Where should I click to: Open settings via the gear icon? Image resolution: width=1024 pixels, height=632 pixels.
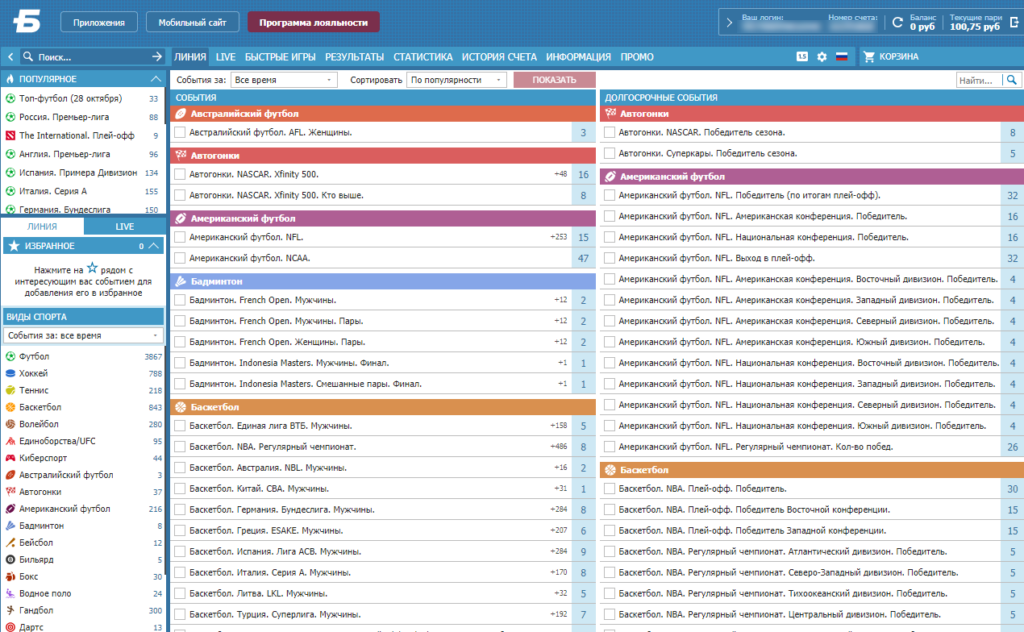(822, 57)
